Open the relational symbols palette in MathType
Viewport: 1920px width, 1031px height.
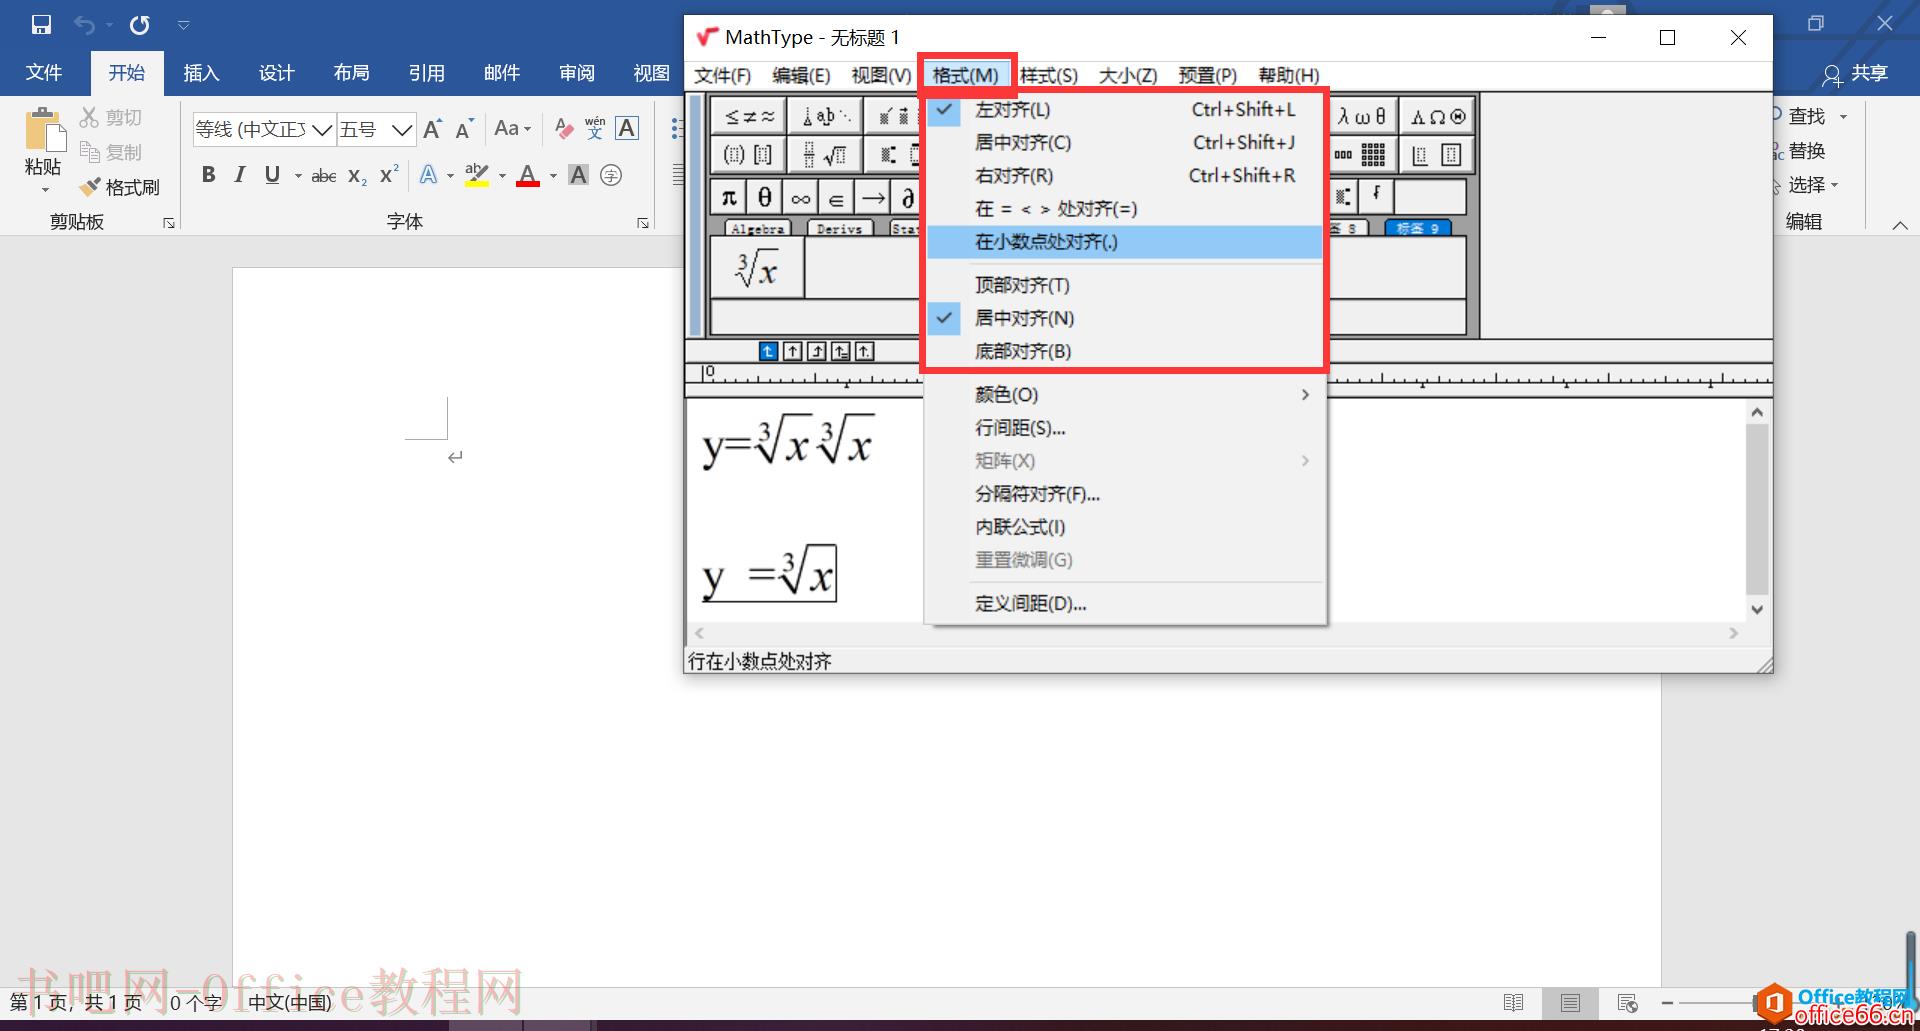click(749, 117)
